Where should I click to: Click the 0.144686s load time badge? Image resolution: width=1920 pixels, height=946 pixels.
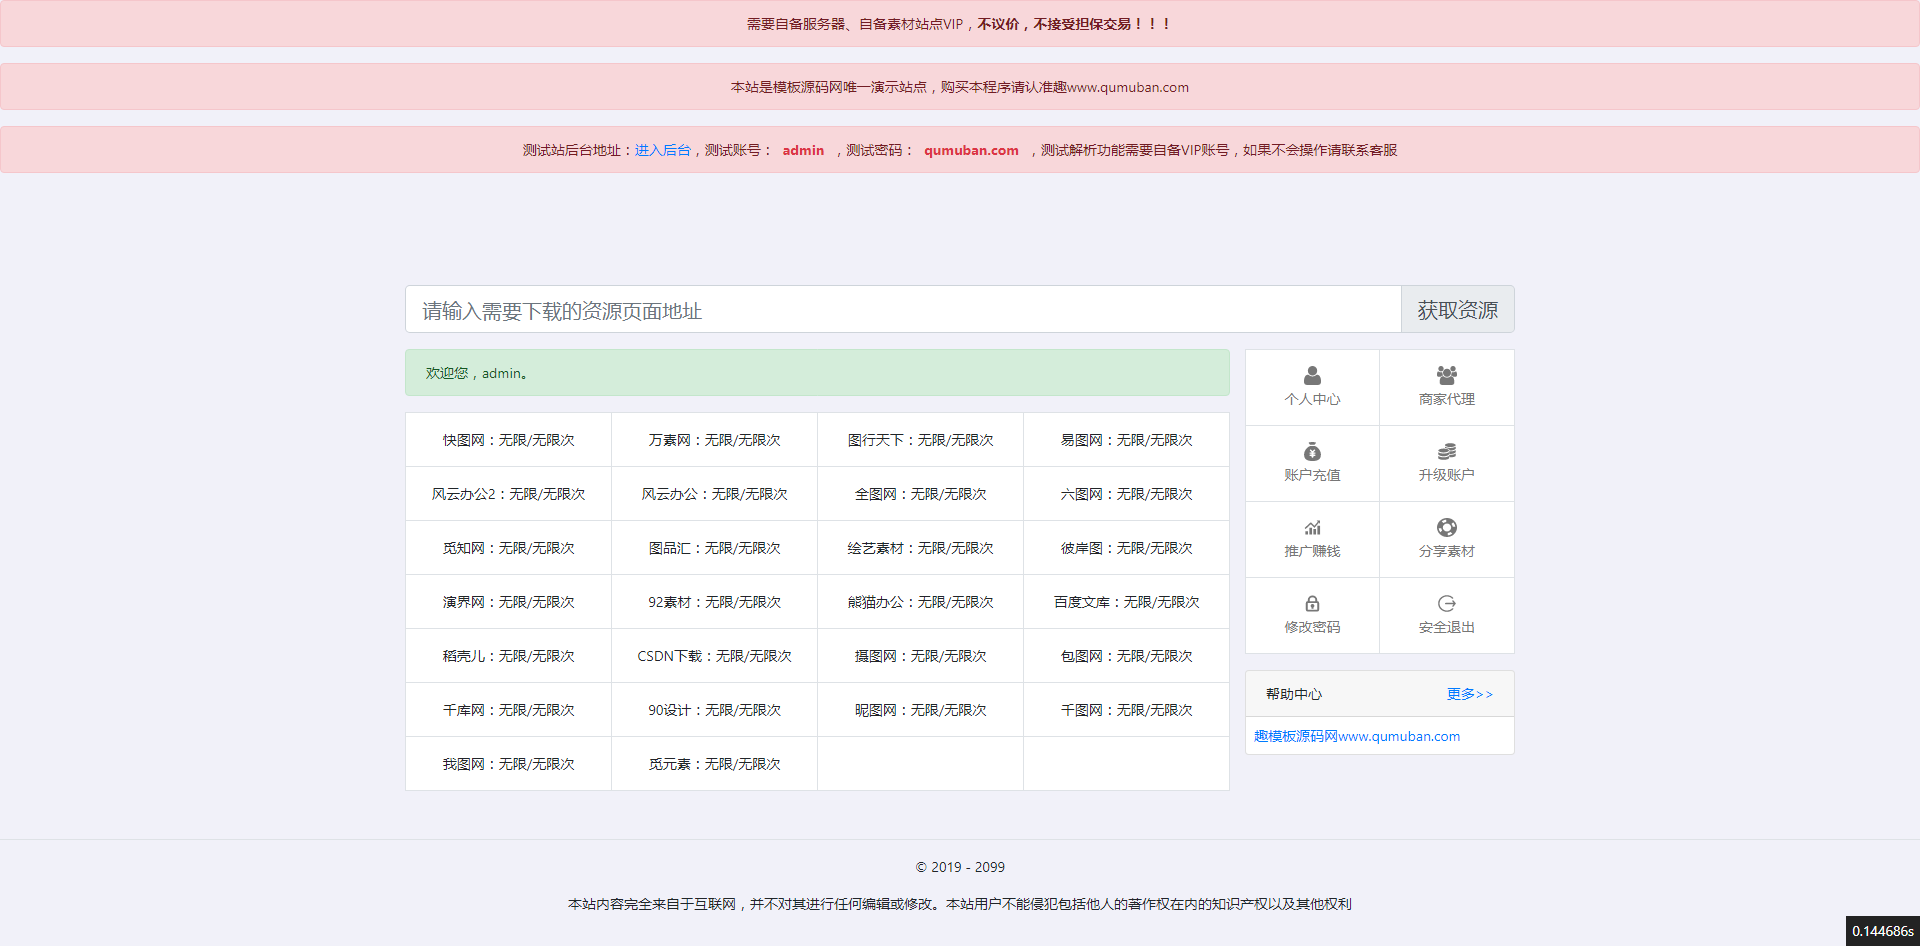(x=1882, y=931)
